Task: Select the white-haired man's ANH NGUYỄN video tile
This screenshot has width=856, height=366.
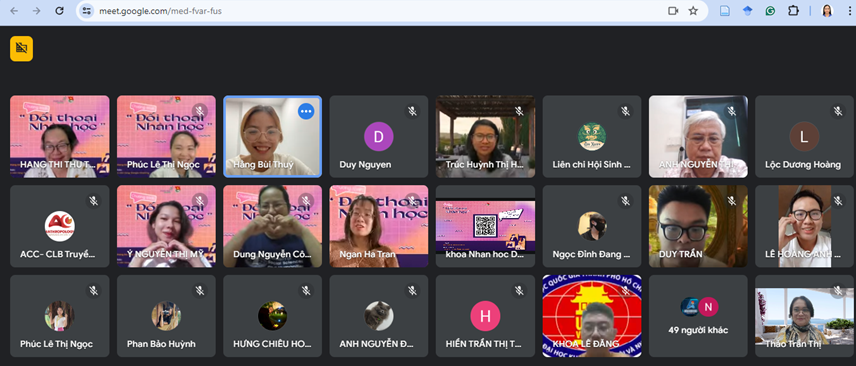Action: pos(698,137)
